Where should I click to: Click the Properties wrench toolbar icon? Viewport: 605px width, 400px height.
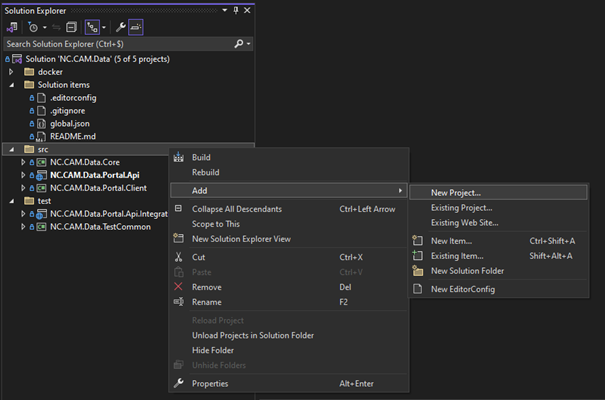(118, 27)
